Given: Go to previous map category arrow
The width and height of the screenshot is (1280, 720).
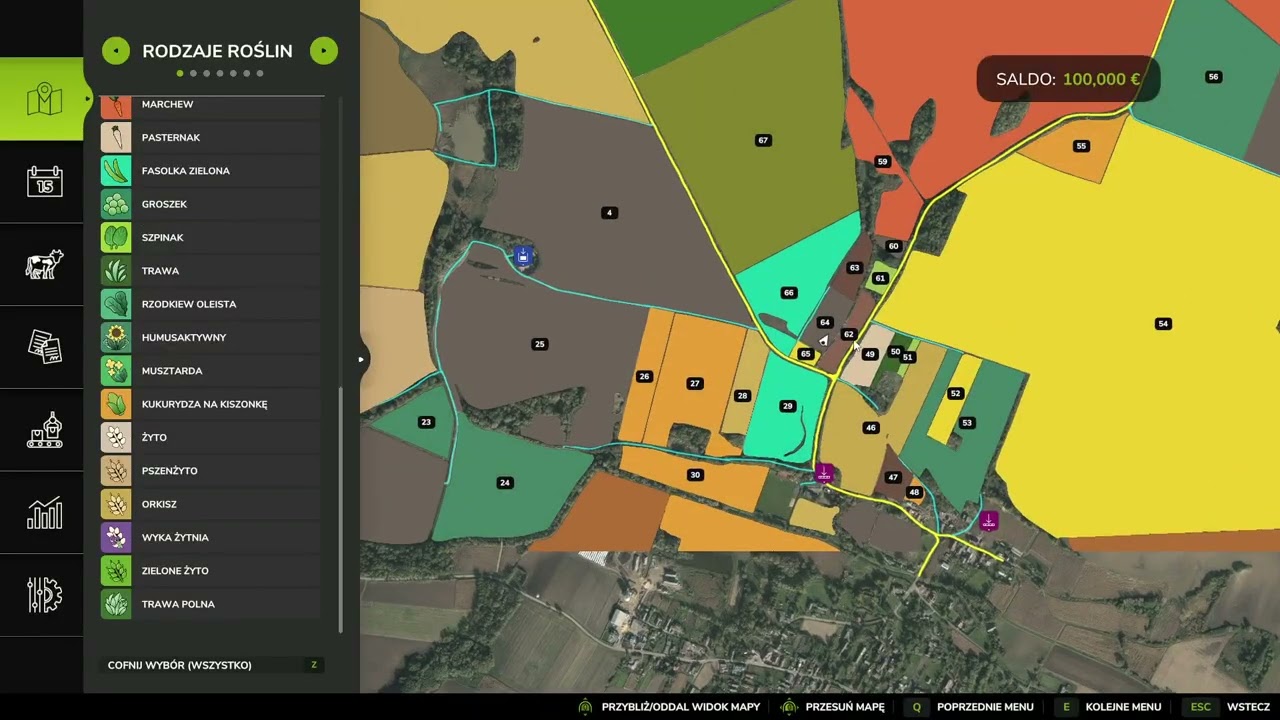Looking at the screenshot, I should (x=116, y=51).
